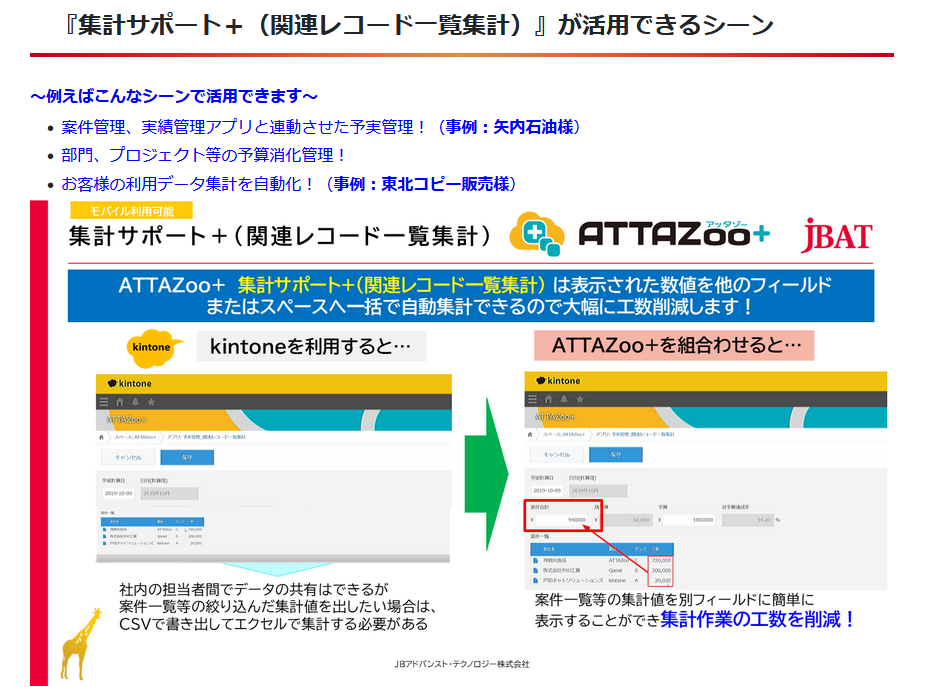Click キャンセル in the right kintone screenshot
Viewport: 948px width, 687px height.
click(x=557, y=455)
